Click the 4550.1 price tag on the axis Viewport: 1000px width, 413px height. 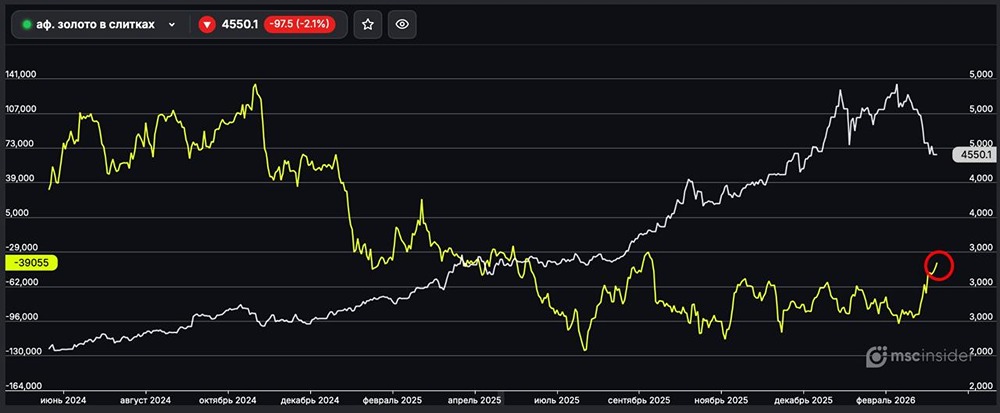tap(973, 154)
